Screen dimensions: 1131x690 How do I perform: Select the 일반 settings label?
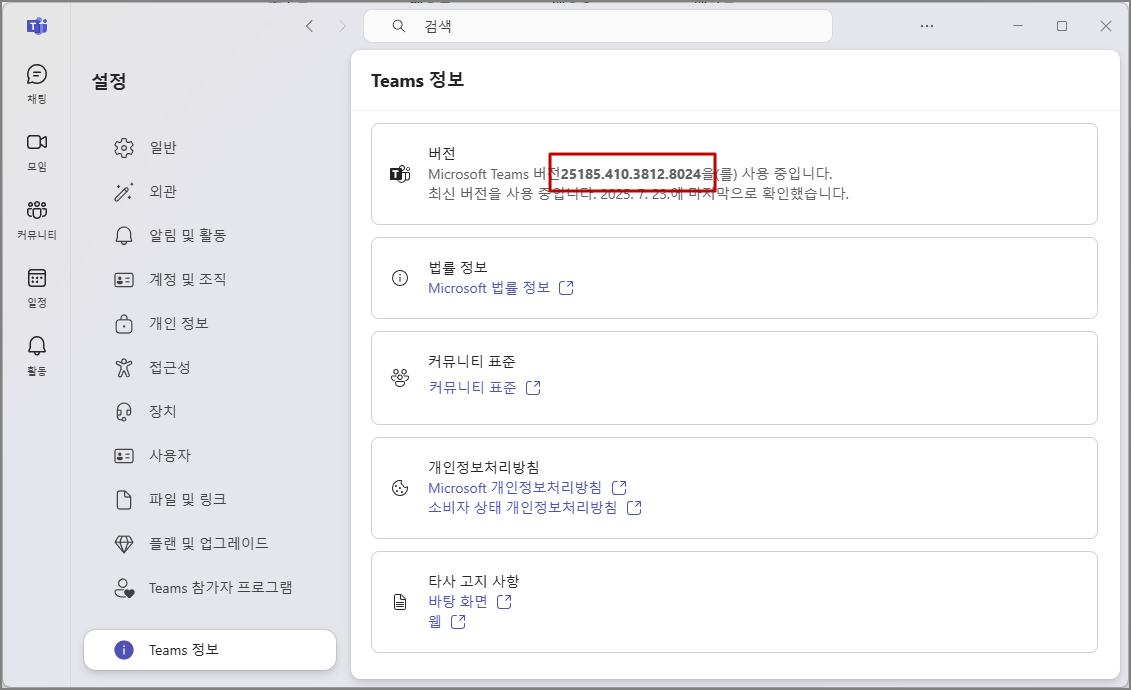pos(163,148)
